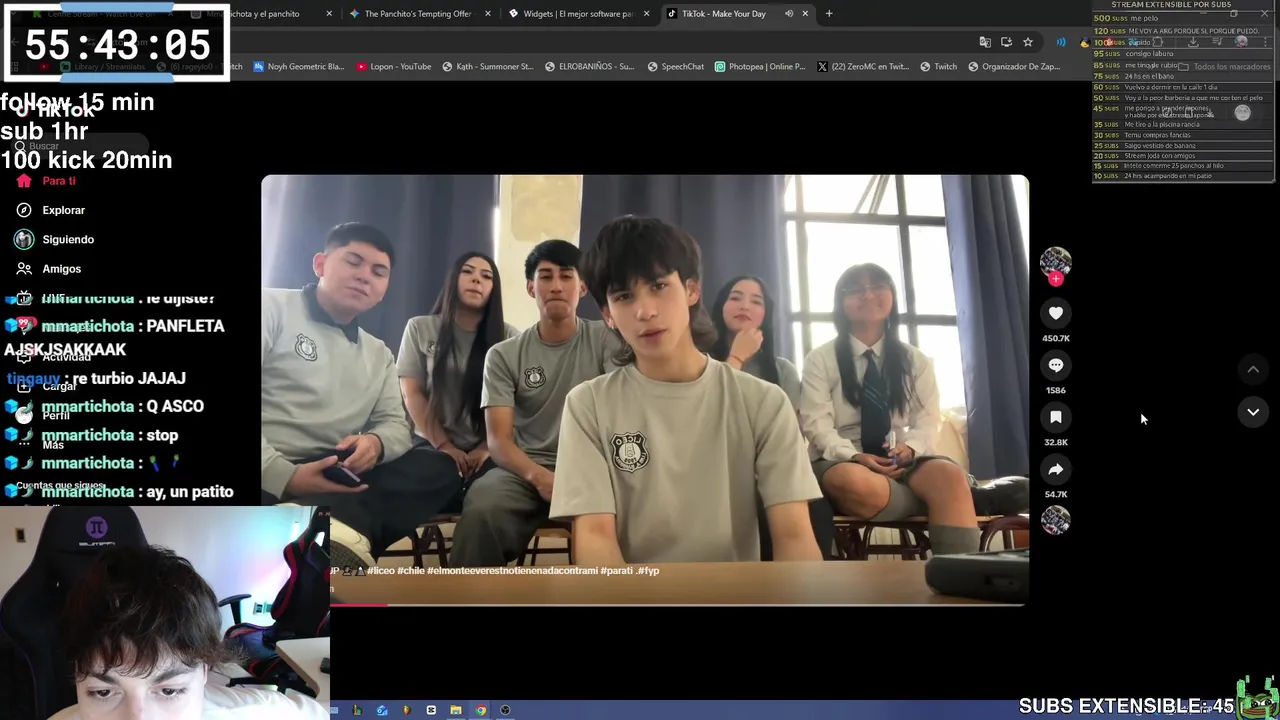The image size is (1280, 720).
Task: Open ELROBANIÑOS bookmark
Action: (x=589, y=67)
